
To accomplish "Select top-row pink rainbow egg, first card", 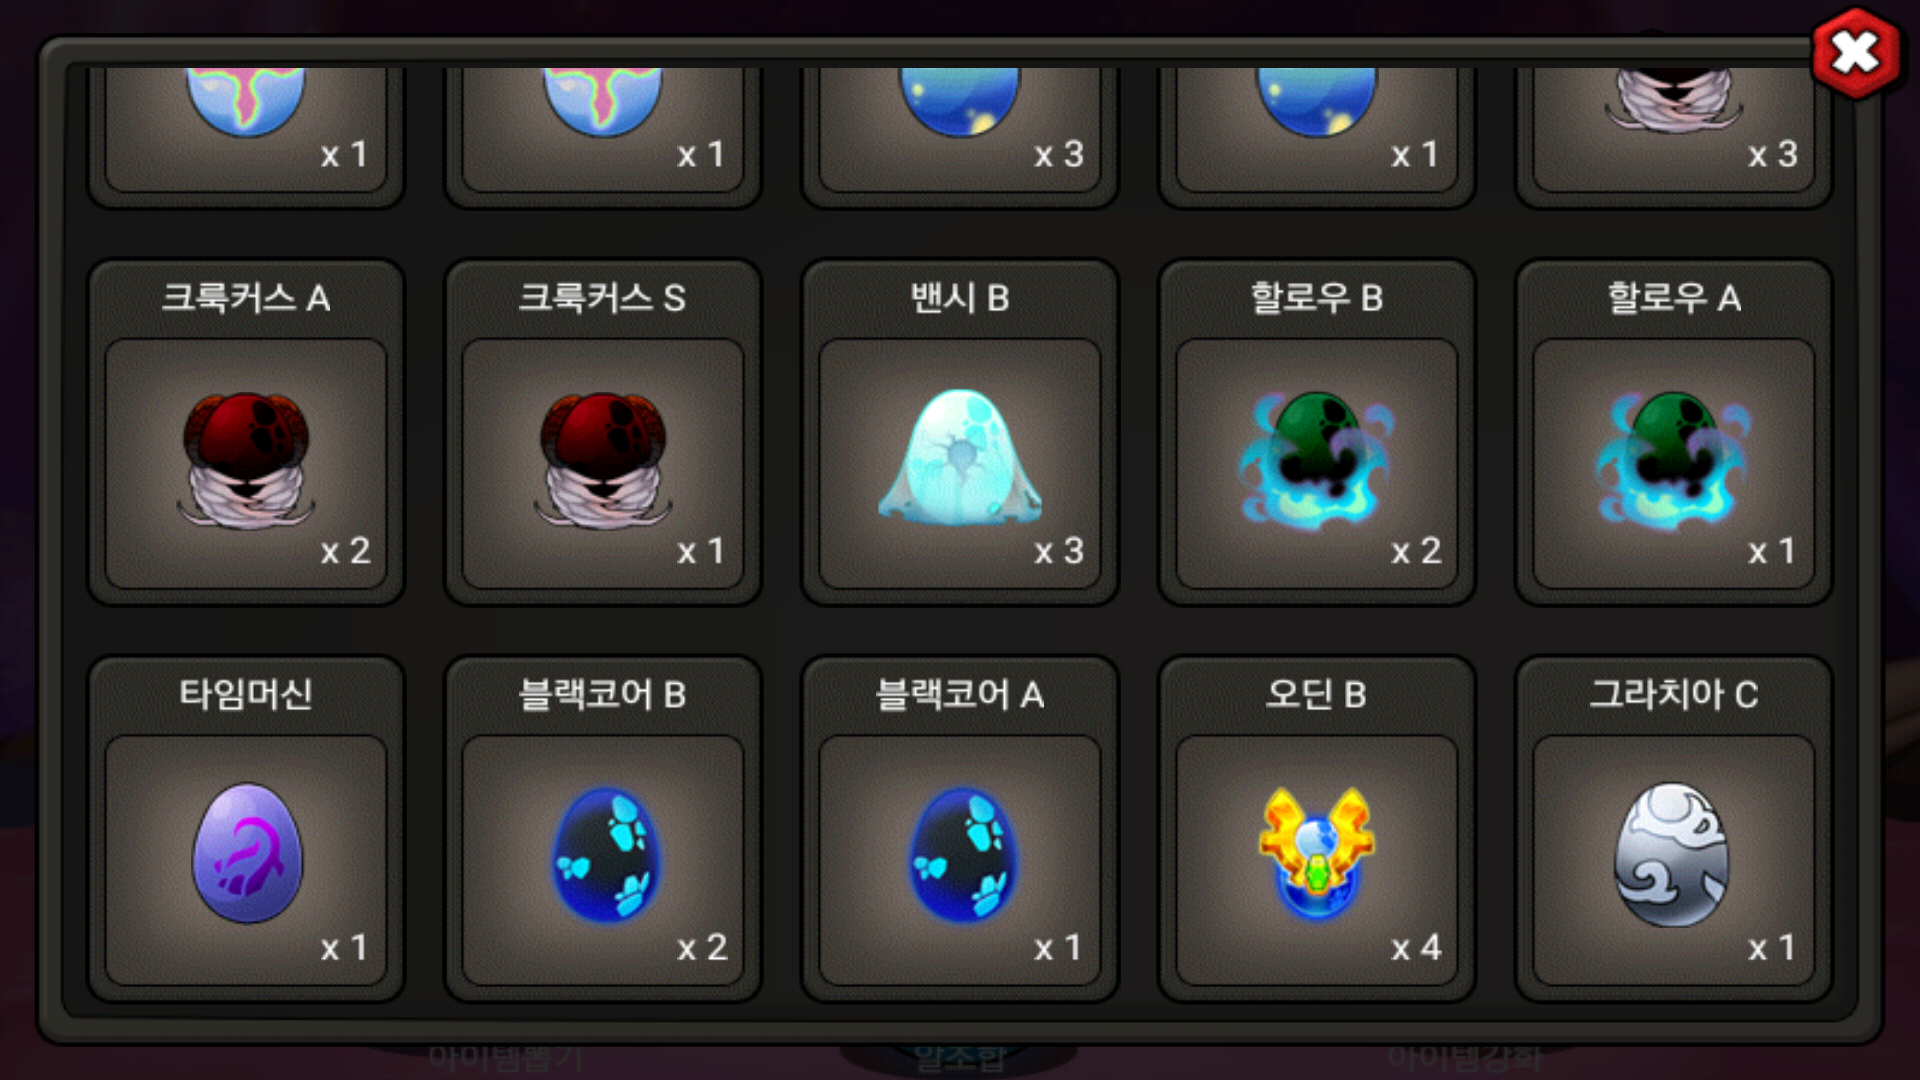I will [x=246, y=129].
